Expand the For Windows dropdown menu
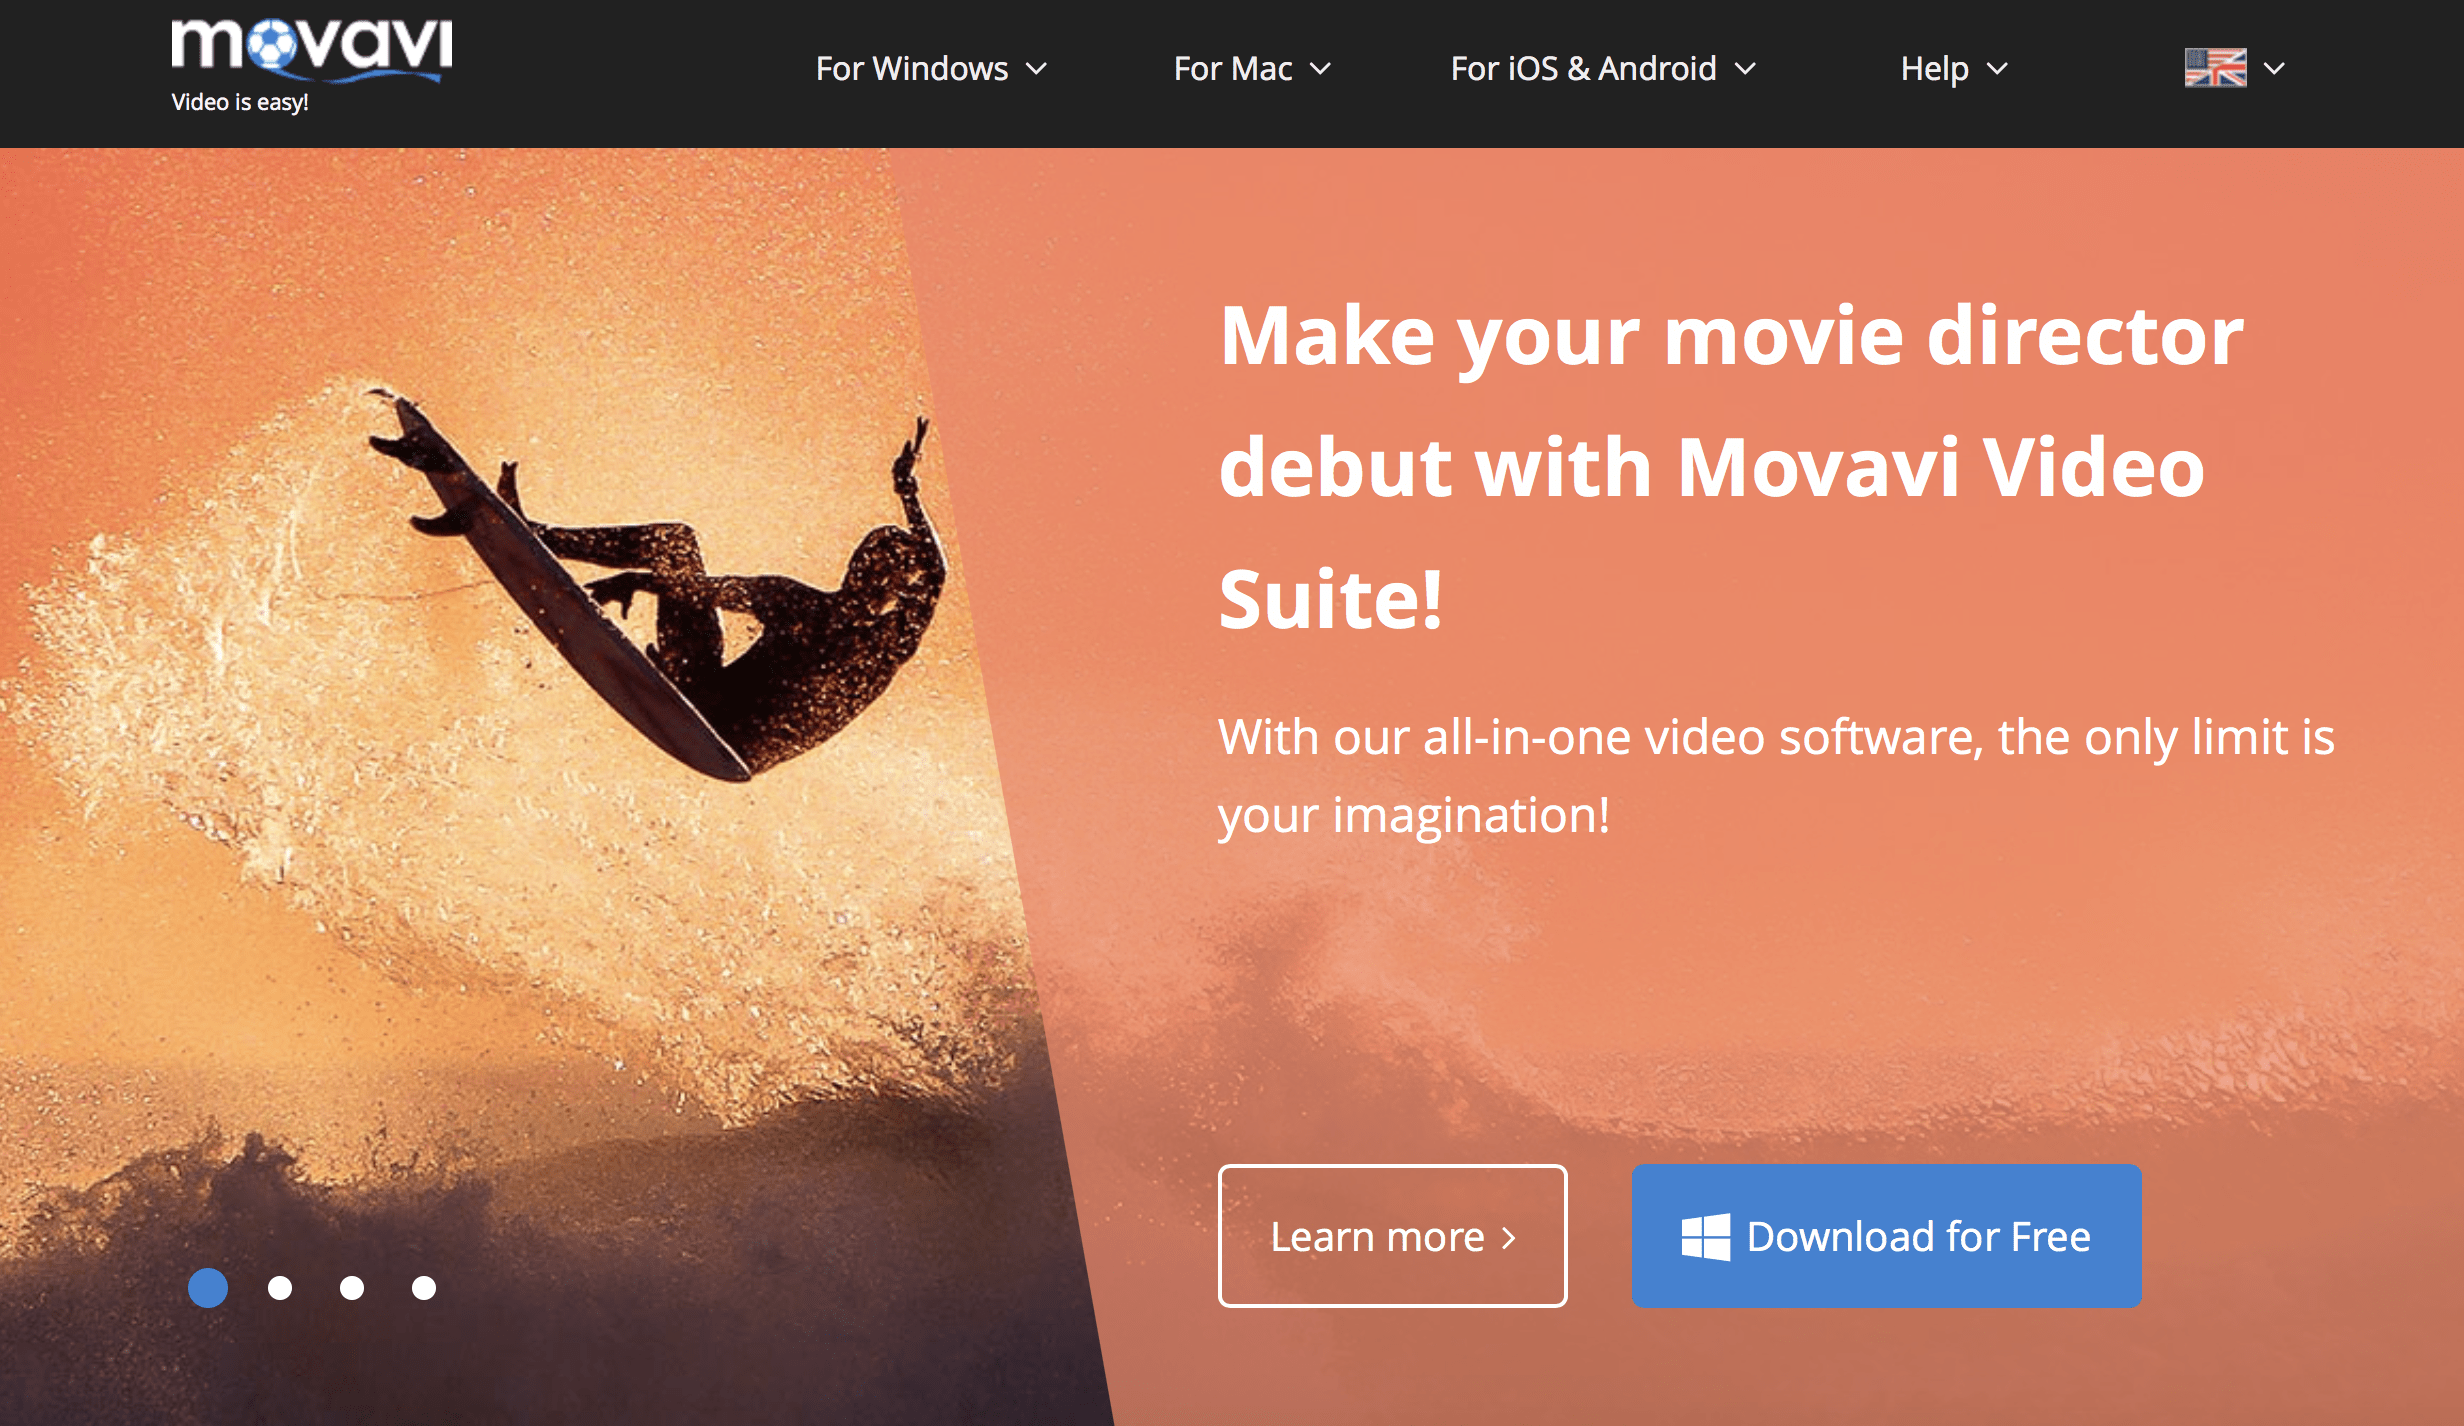 [930, 68]
